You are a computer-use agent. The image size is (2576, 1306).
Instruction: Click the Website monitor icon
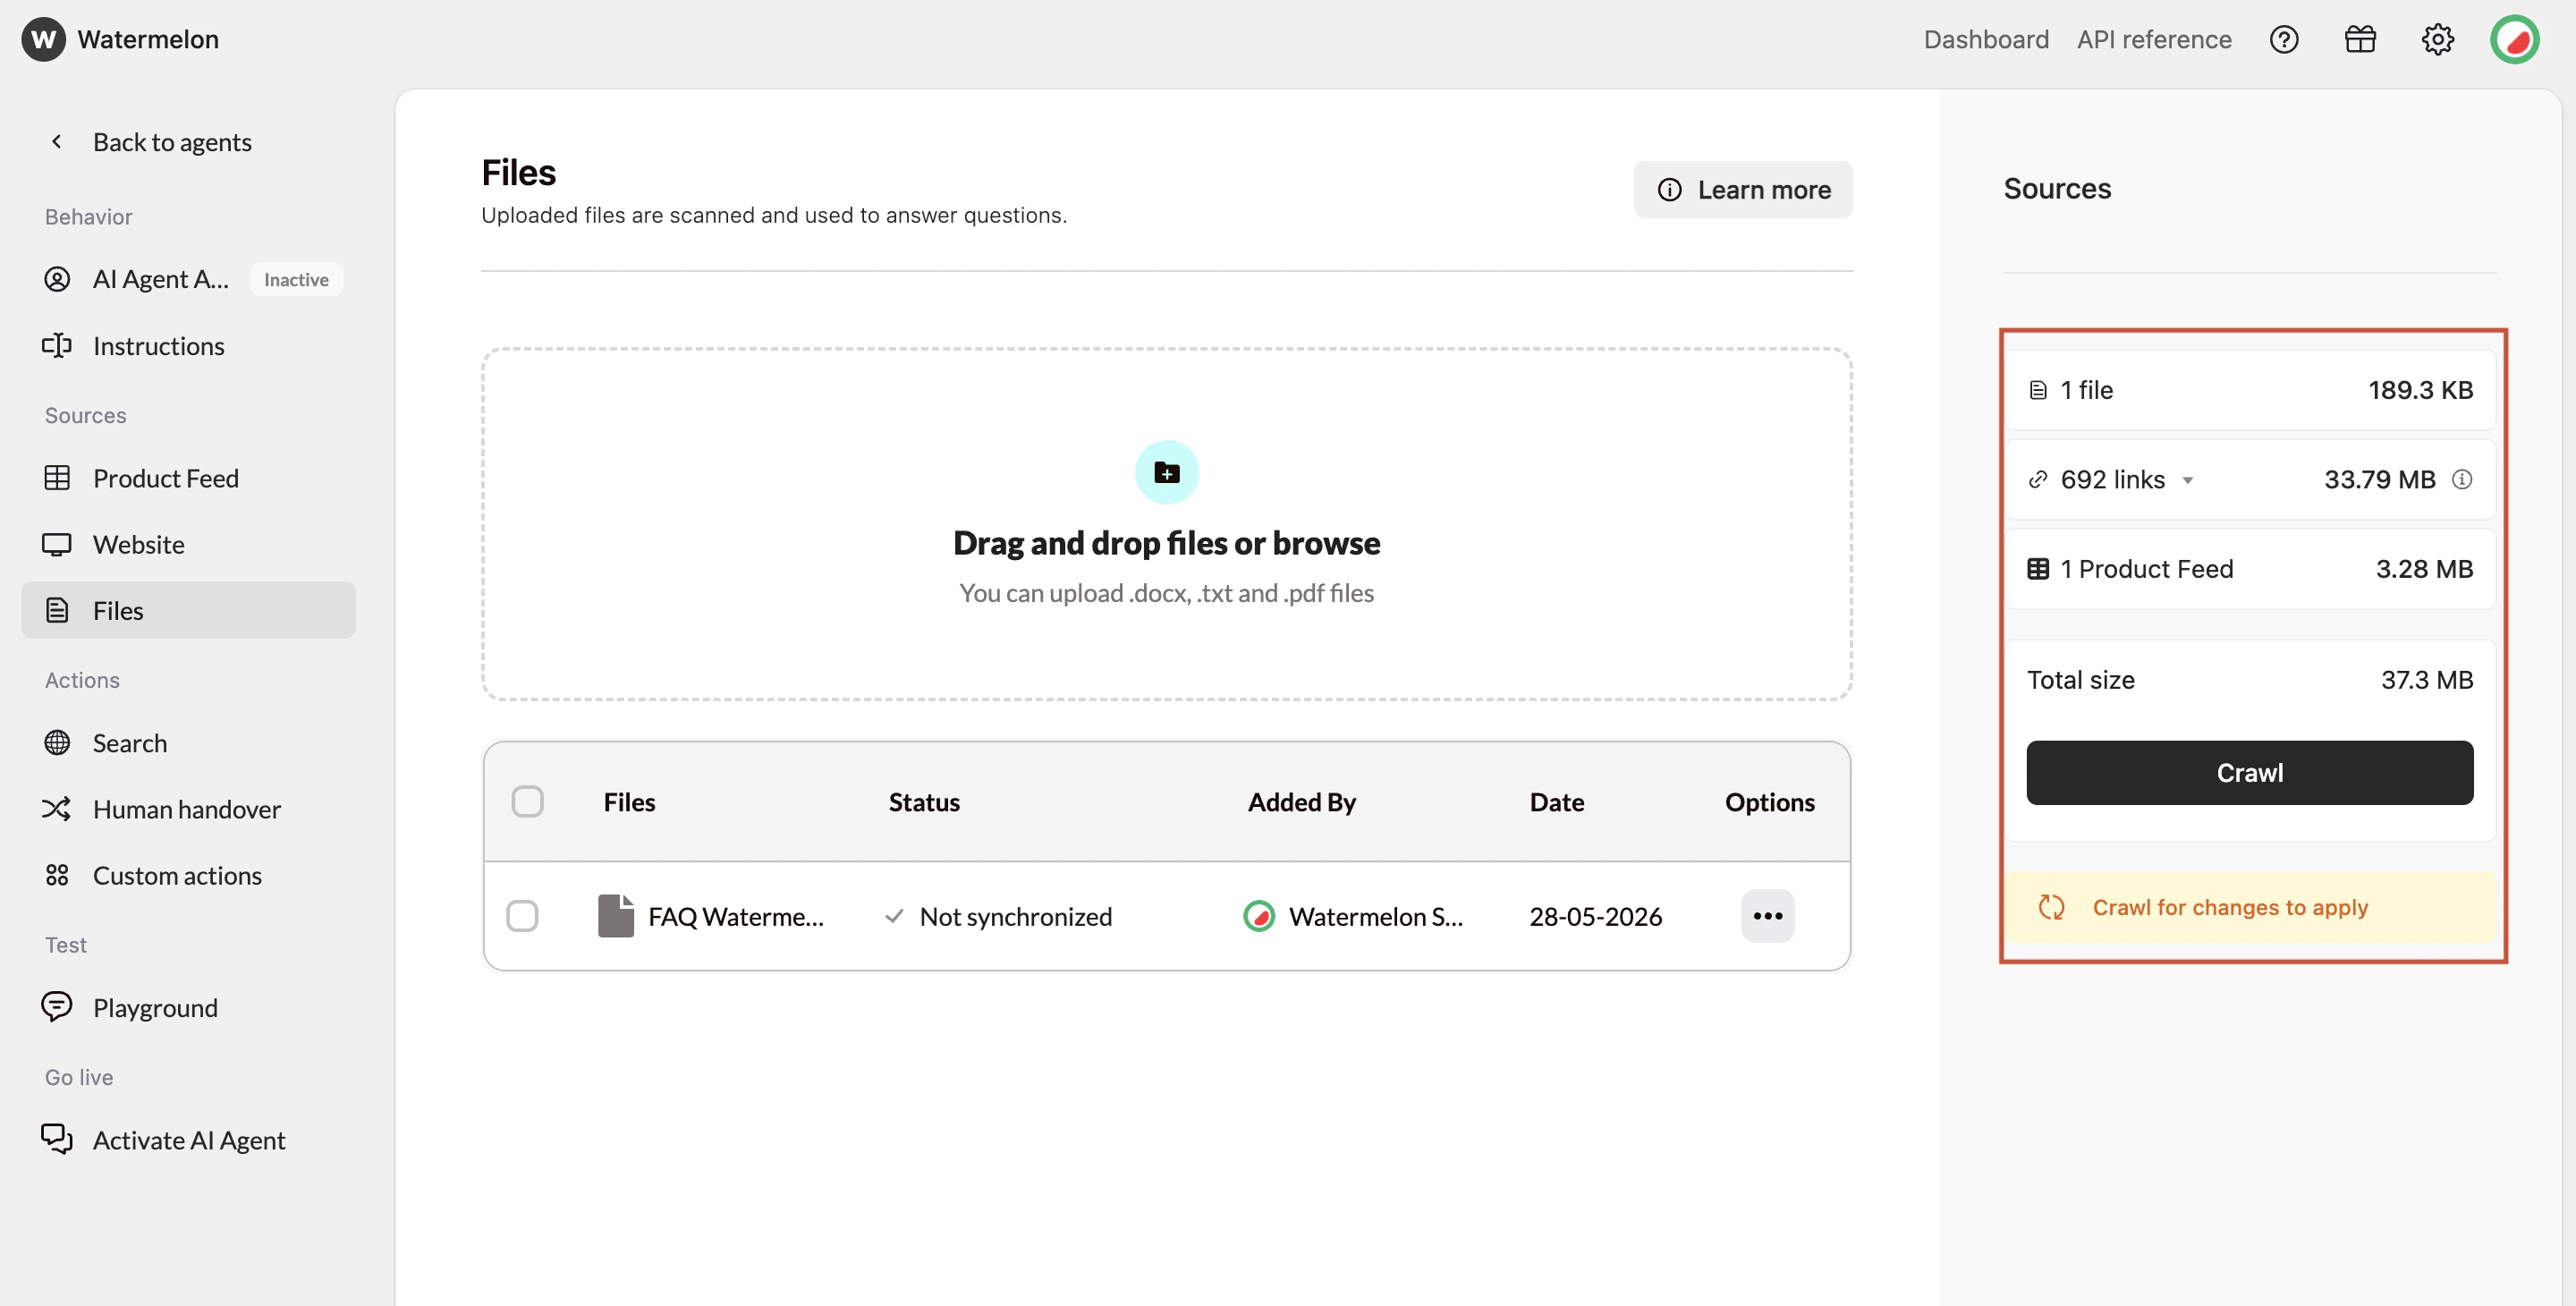click(x=57, y=544)
